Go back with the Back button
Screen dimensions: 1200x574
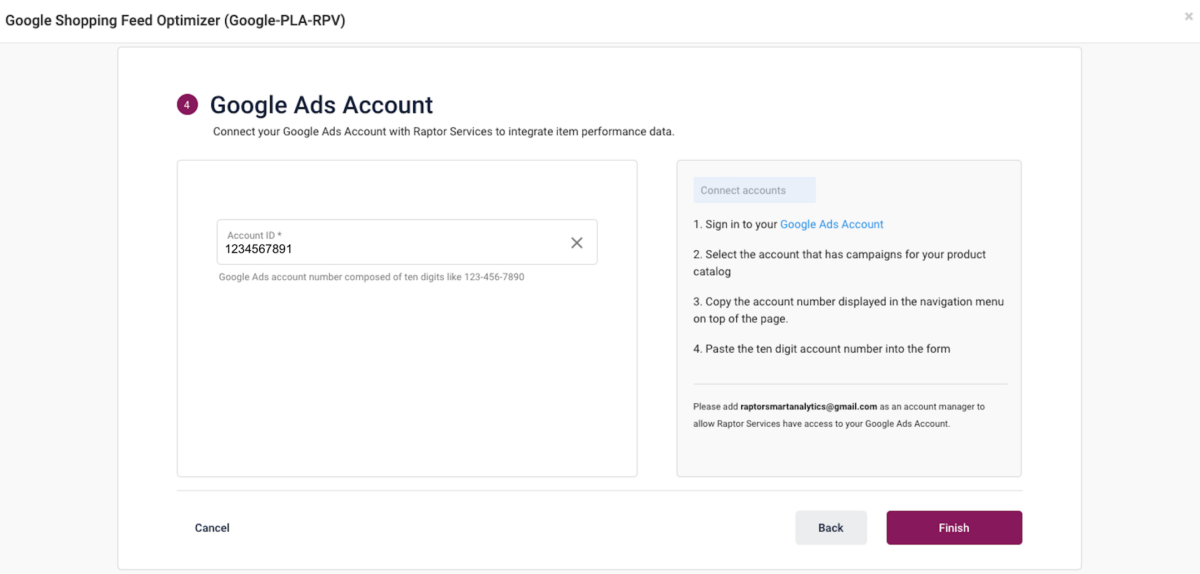click(831, 528)
